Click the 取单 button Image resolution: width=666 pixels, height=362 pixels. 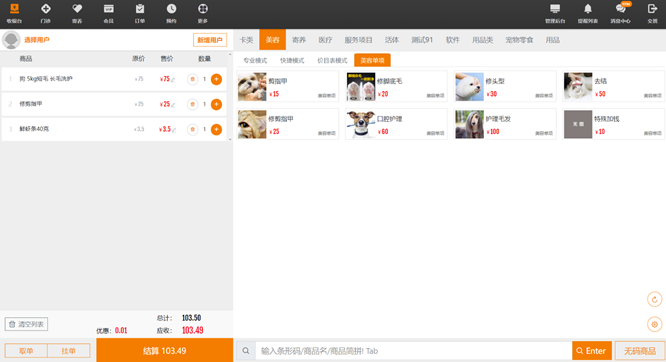click(x=26, y=351)
